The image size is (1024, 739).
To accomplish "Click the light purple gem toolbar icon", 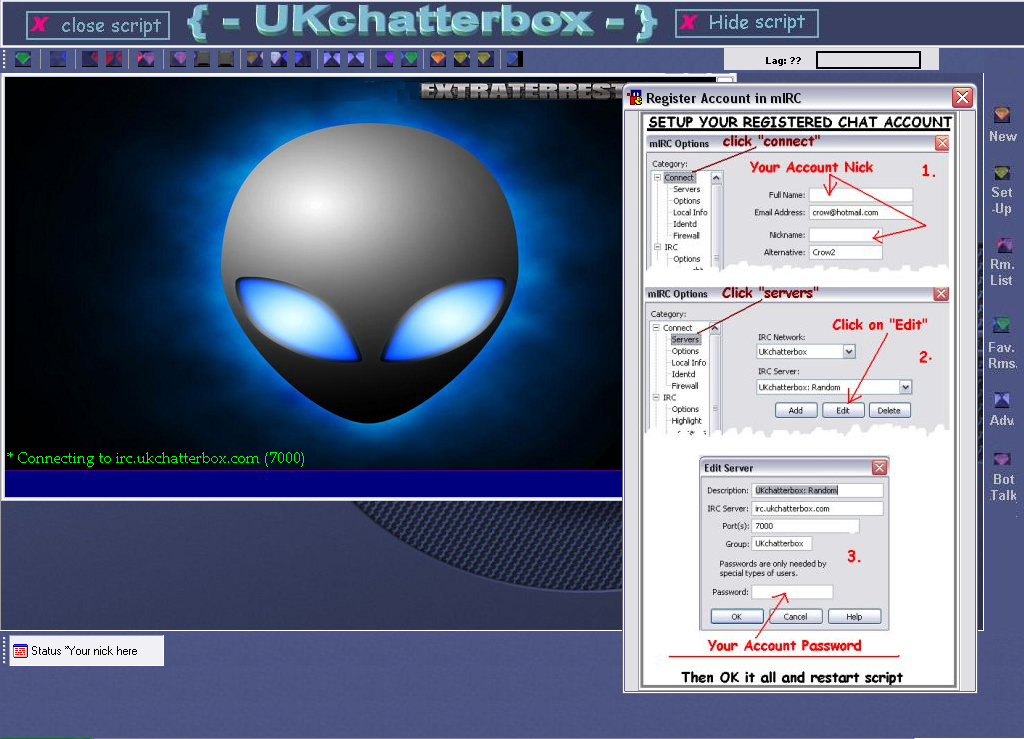I will click(x=178, y=59).
